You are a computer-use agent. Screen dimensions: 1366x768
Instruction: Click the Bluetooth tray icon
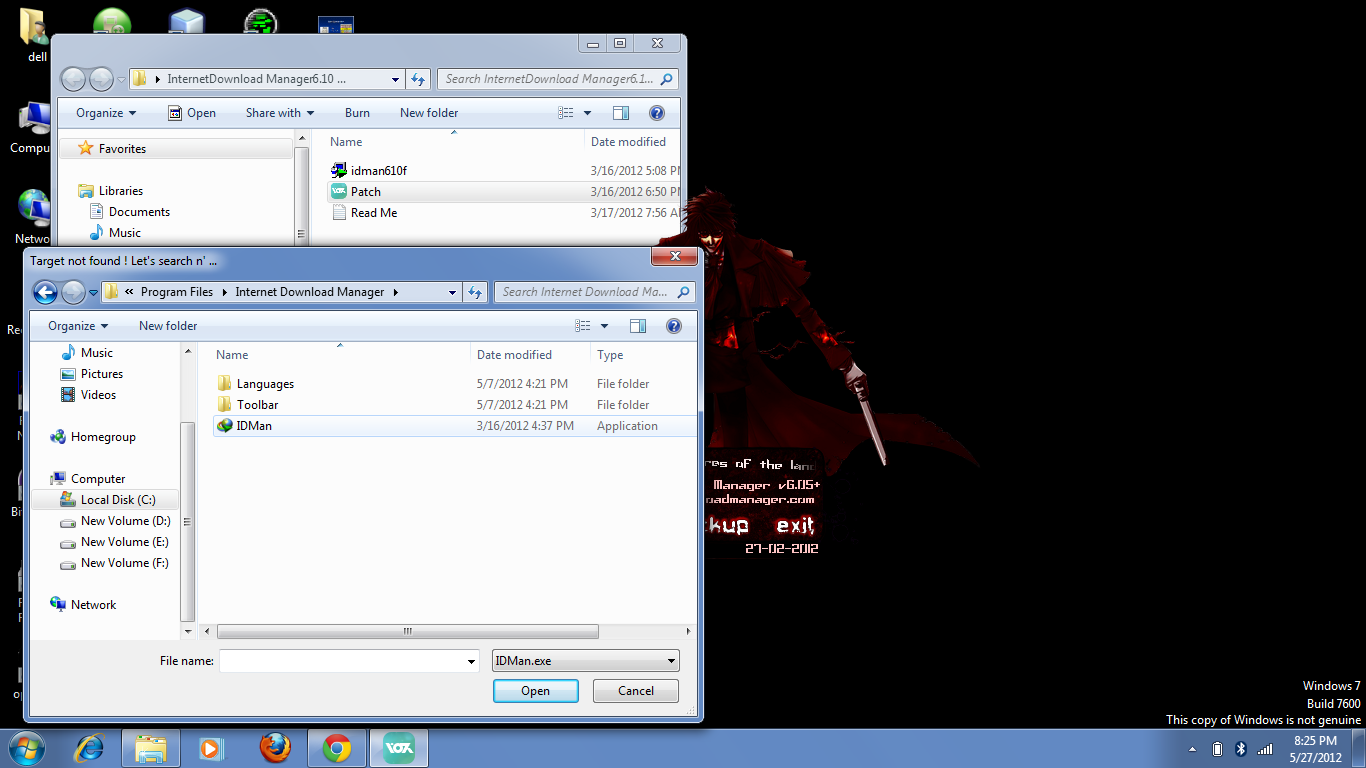pos(1240,749)
